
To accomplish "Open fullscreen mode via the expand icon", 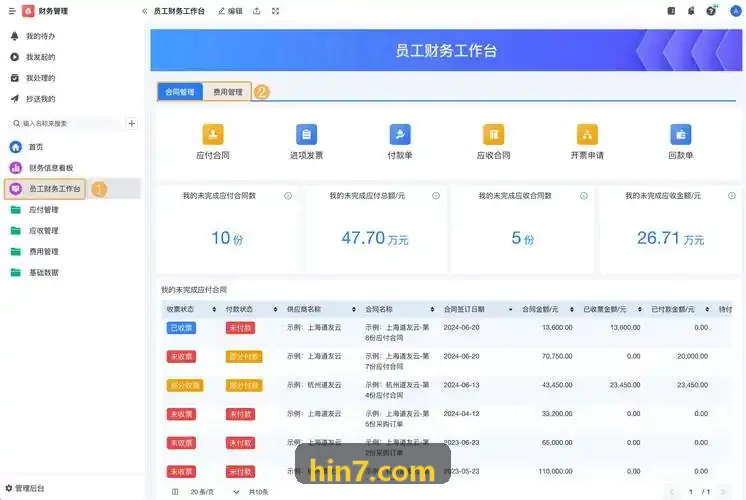I will tap(275, 11).
